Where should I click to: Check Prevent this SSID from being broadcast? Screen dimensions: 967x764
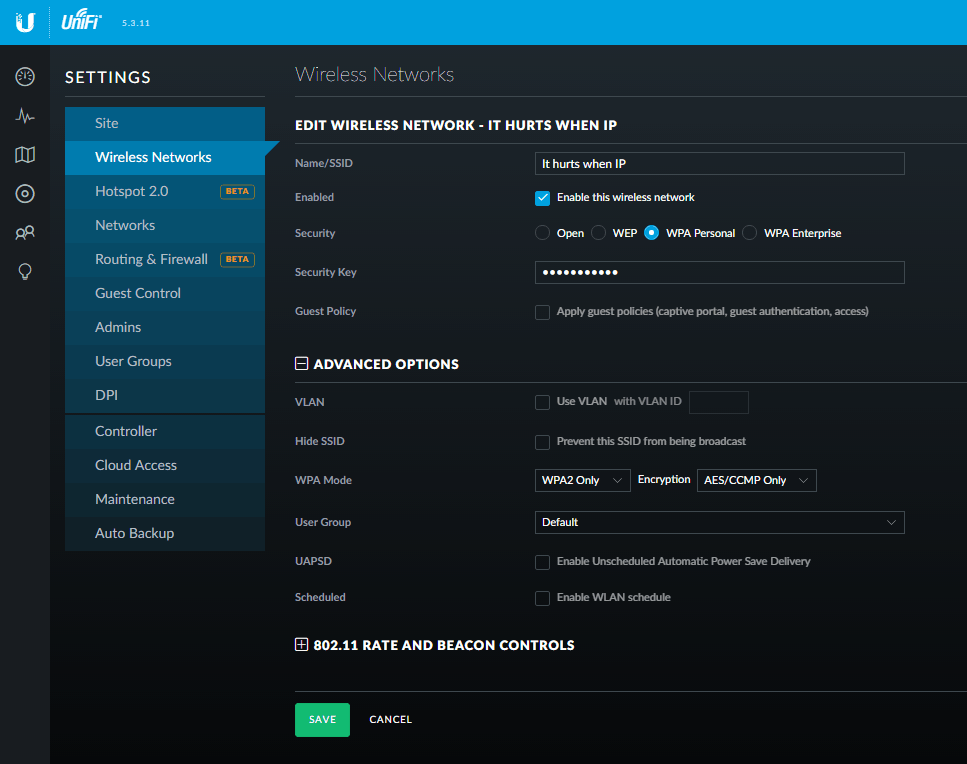click(x=542, y=442)
